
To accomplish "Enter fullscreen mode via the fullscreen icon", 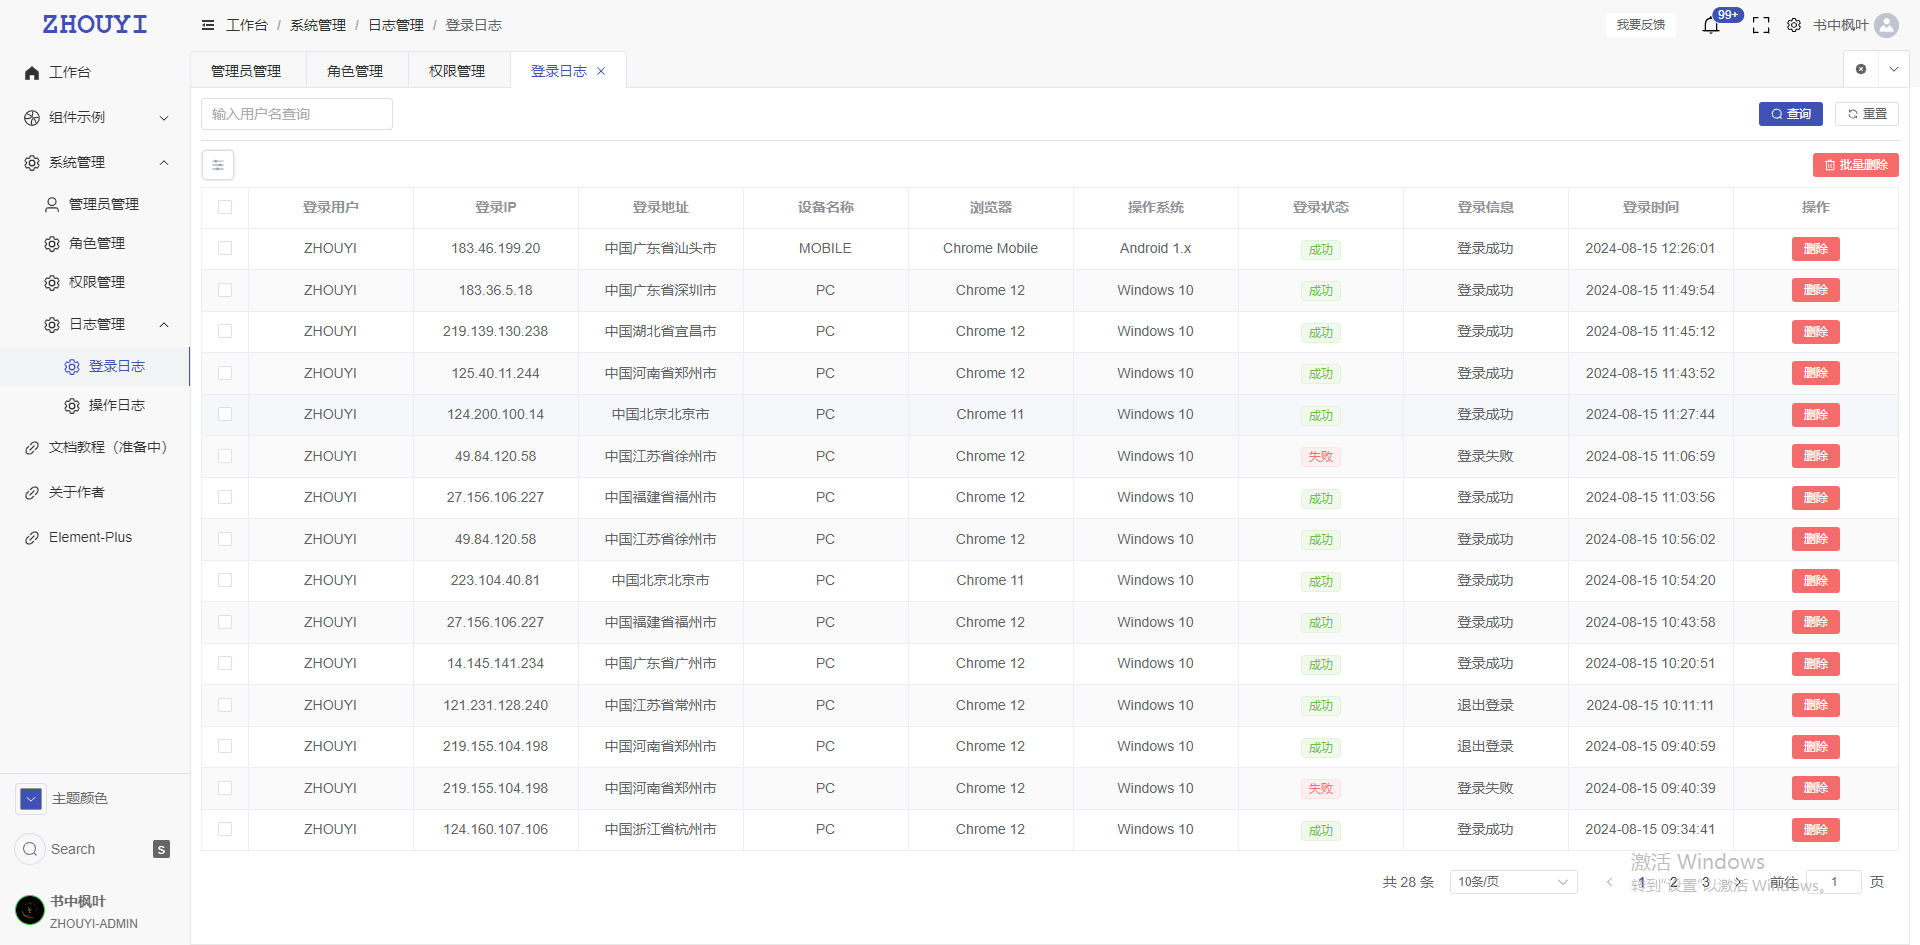I will [1761, 25].
